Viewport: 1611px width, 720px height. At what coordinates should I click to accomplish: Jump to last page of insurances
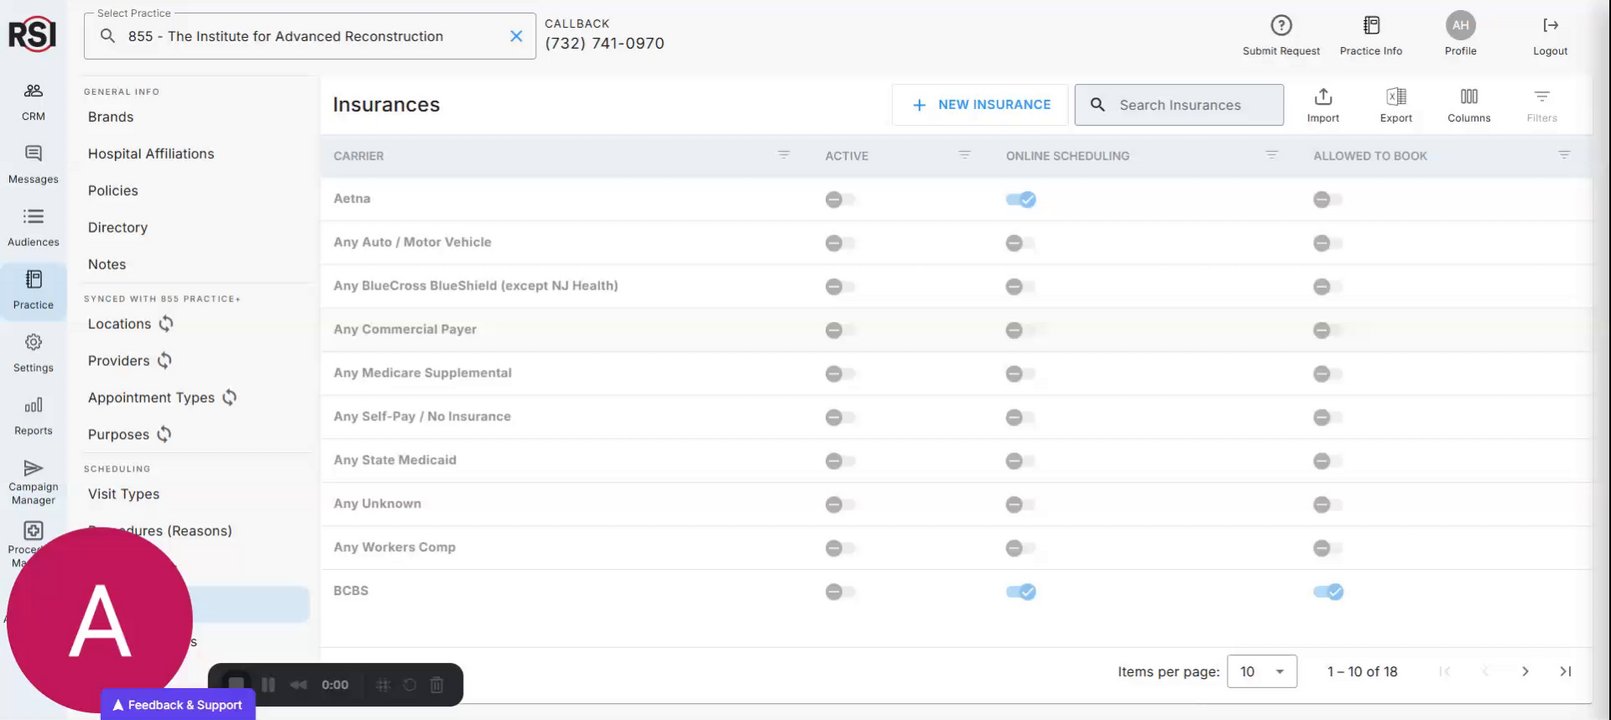click(x=1566, y=672)
